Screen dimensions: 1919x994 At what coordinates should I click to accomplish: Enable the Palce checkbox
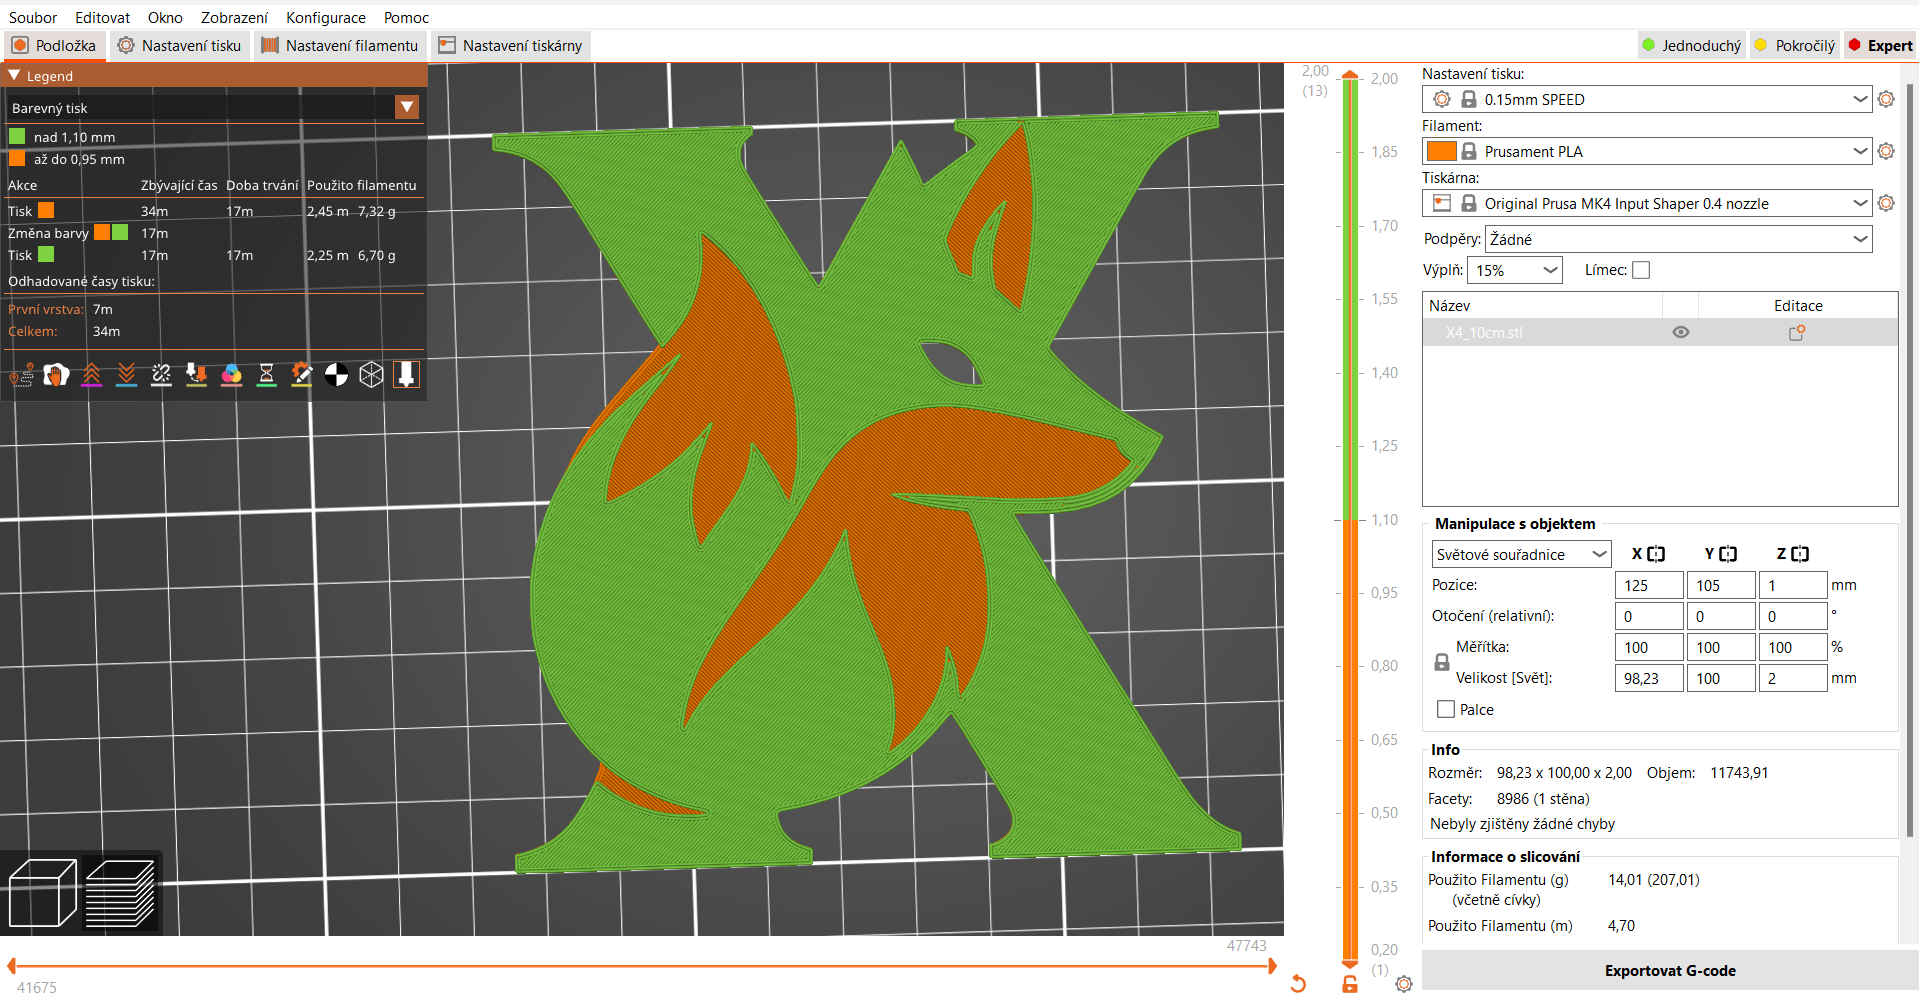(1444, 709)
